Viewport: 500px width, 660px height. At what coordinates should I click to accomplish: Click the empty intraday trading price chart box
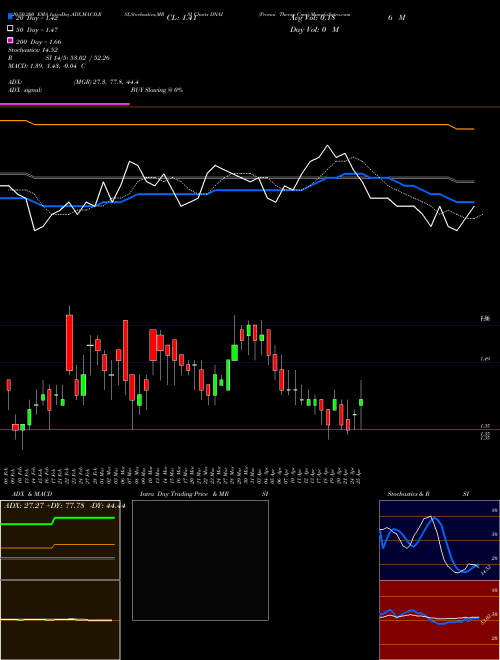pyautogui.click(x=200, y=560)
